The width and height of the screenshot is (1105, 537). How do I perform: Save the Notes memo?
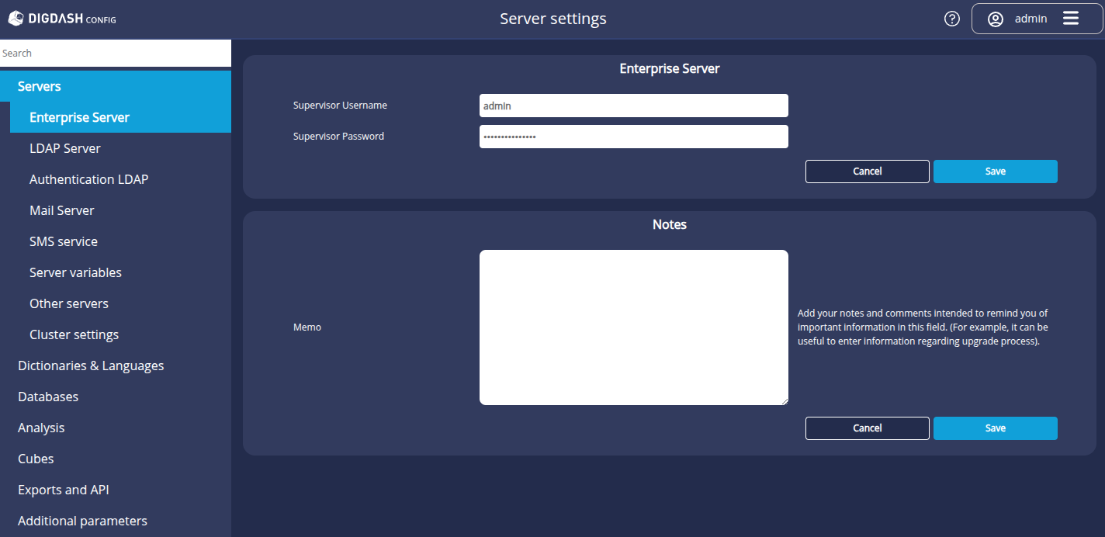(995, 428)
